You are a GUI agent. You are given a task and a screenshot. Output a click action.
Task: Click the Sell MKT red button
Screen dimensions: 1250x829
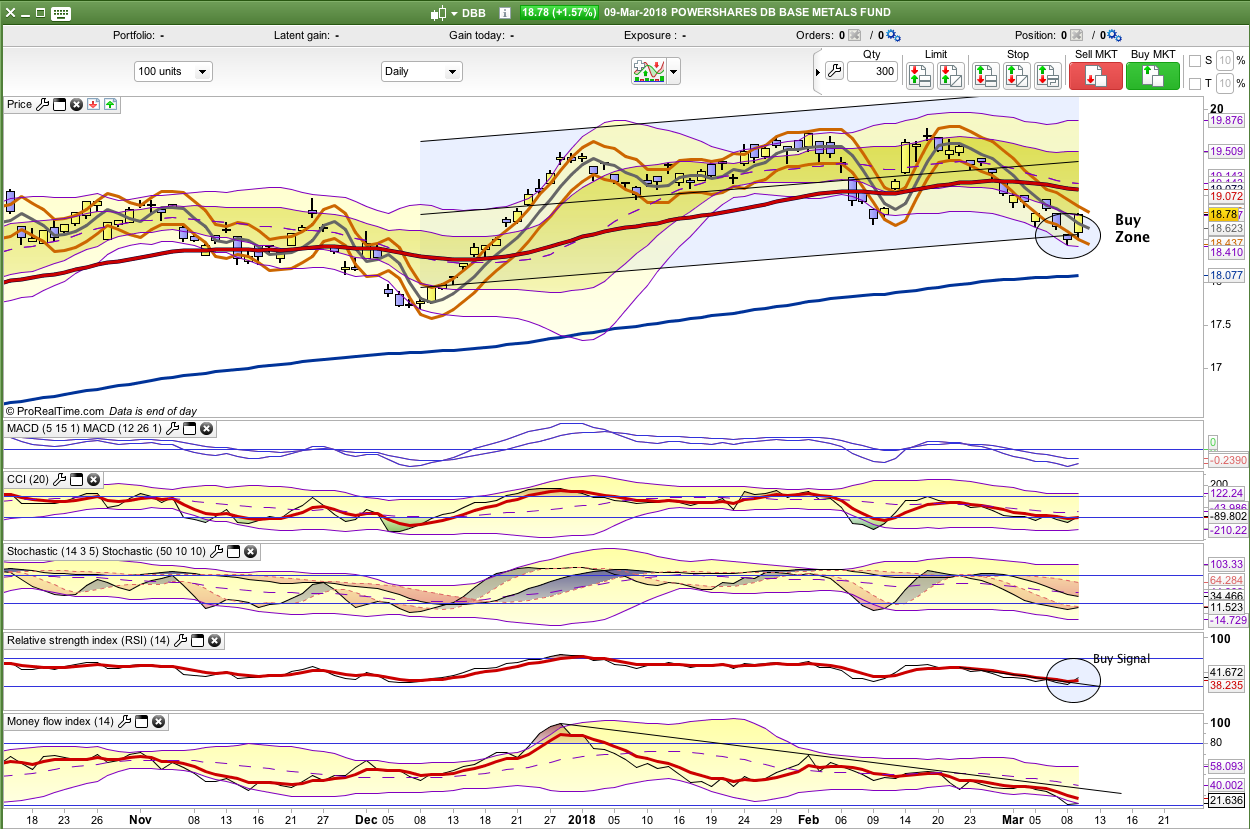pyautogui.click(x=1096, y=76)
